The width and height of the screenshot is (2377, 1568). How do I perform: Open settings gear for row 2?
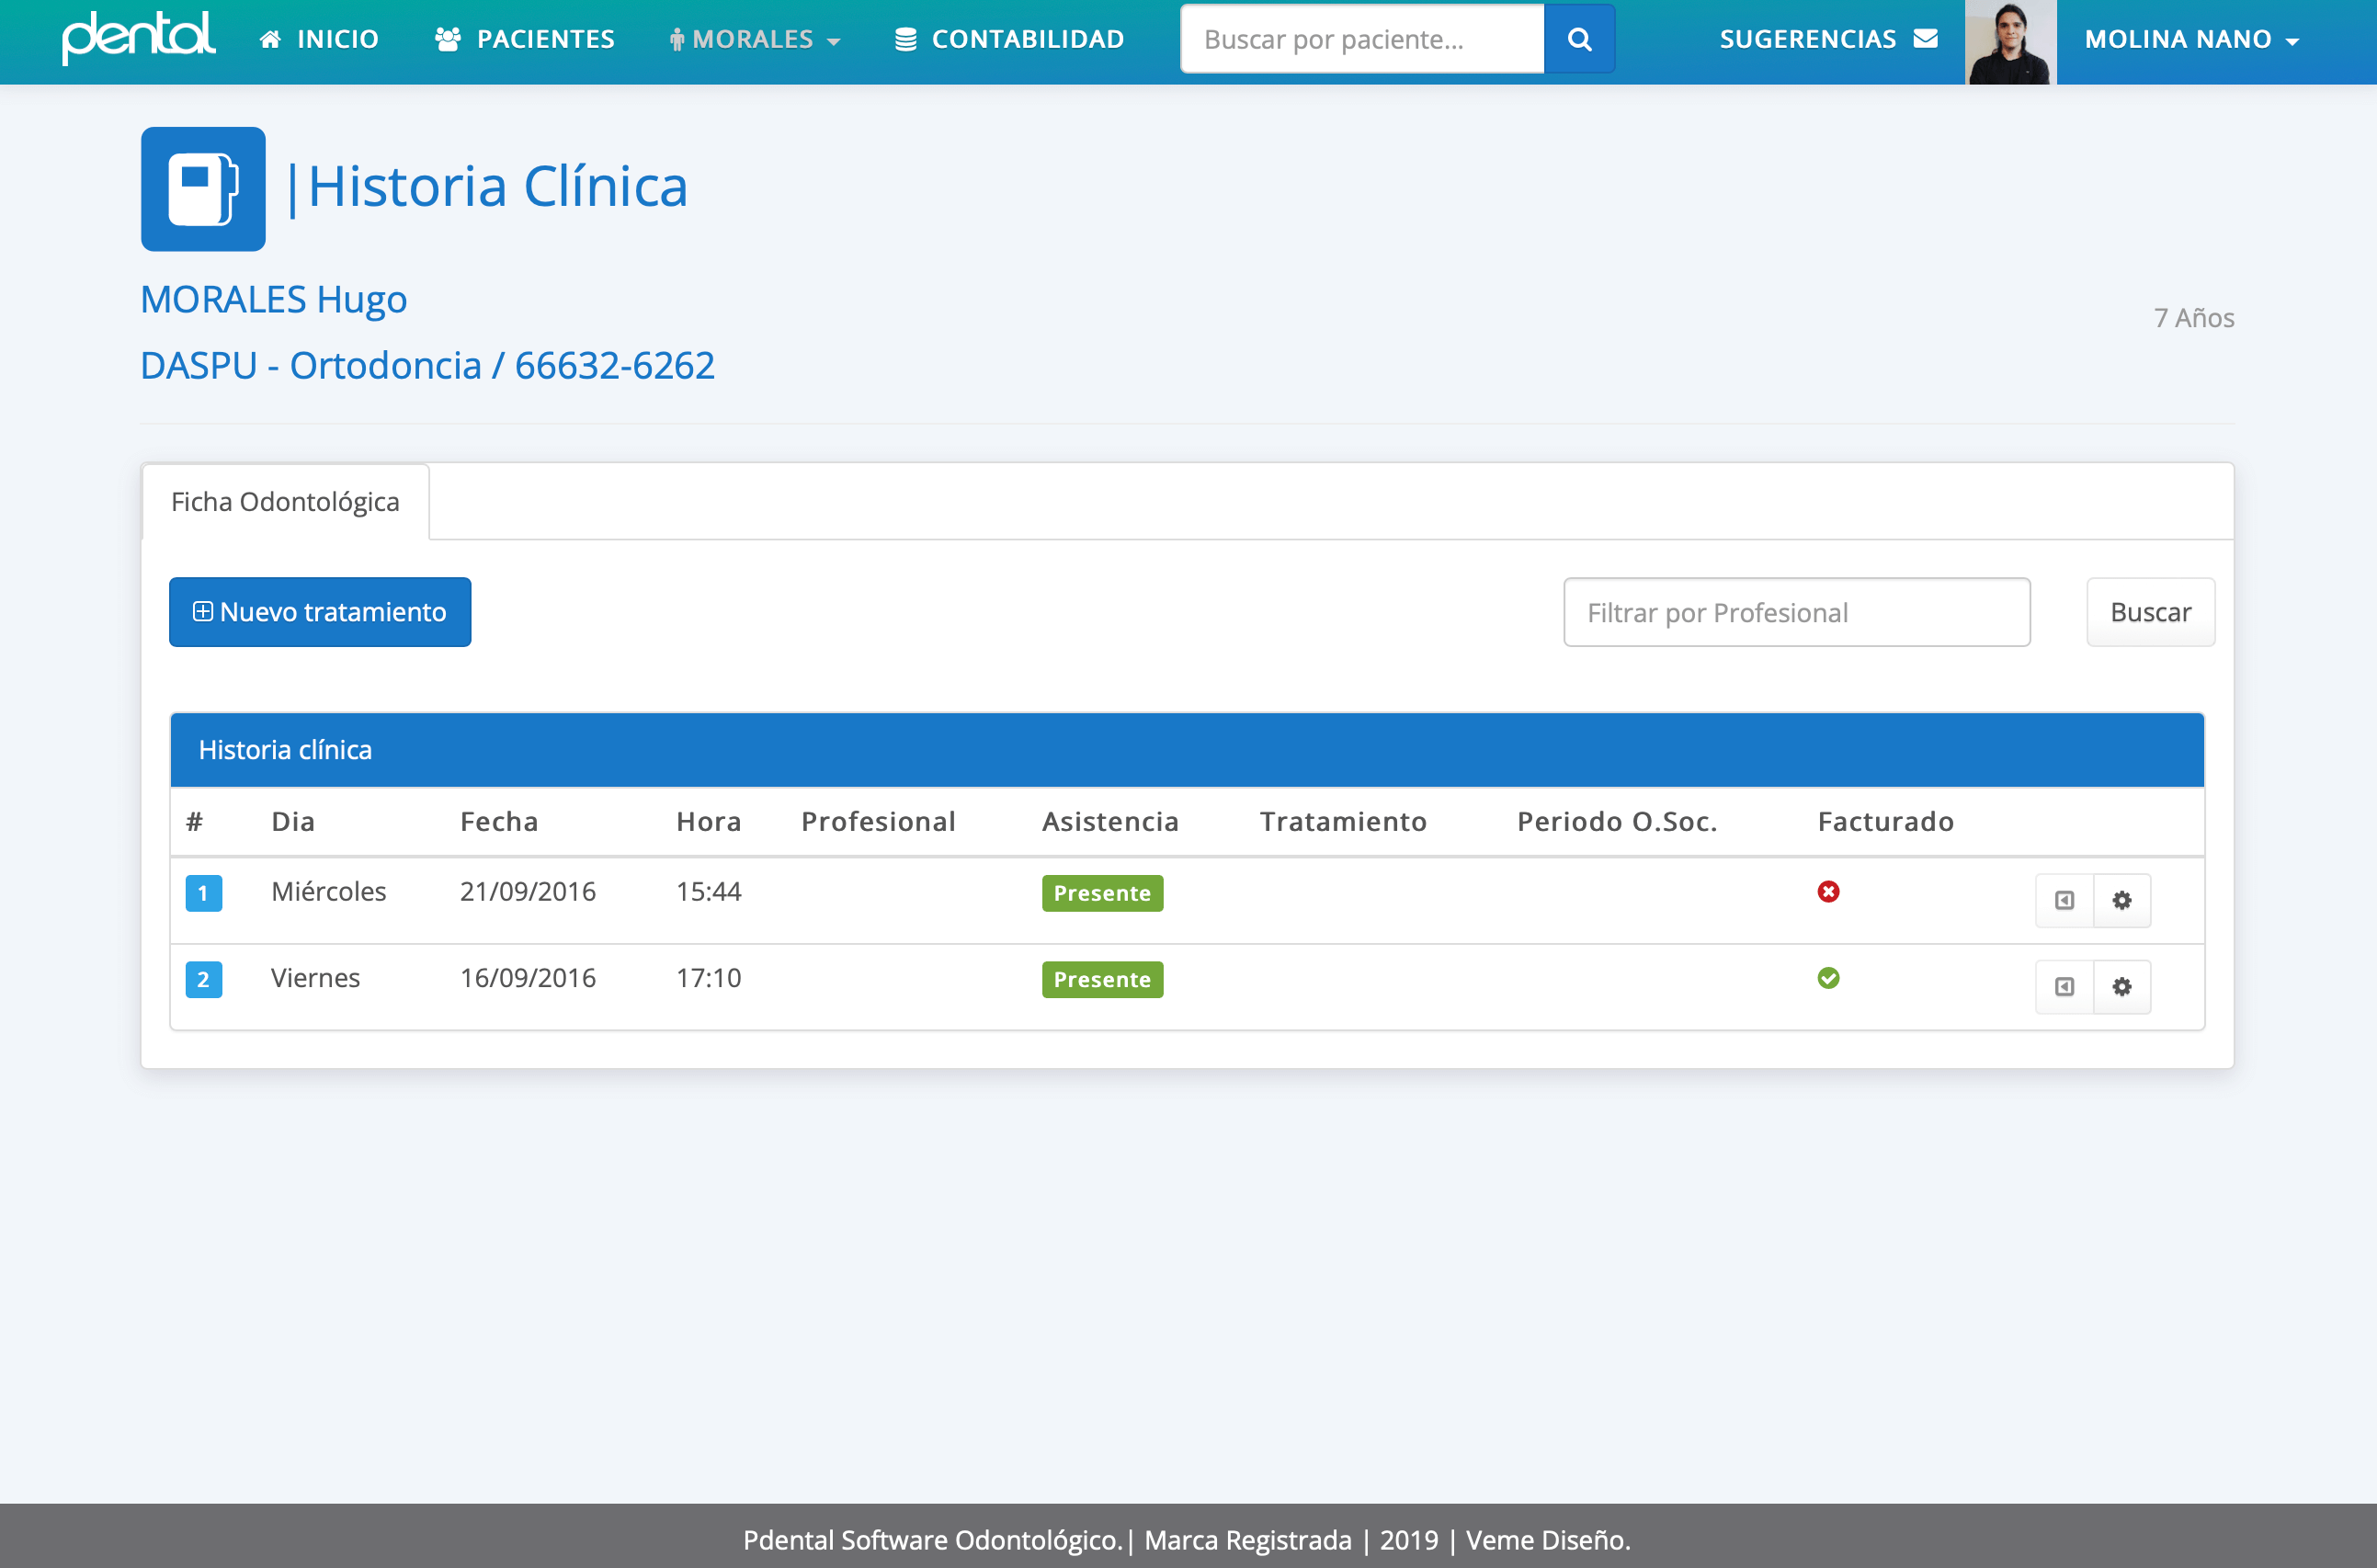tap(2121, 987)
